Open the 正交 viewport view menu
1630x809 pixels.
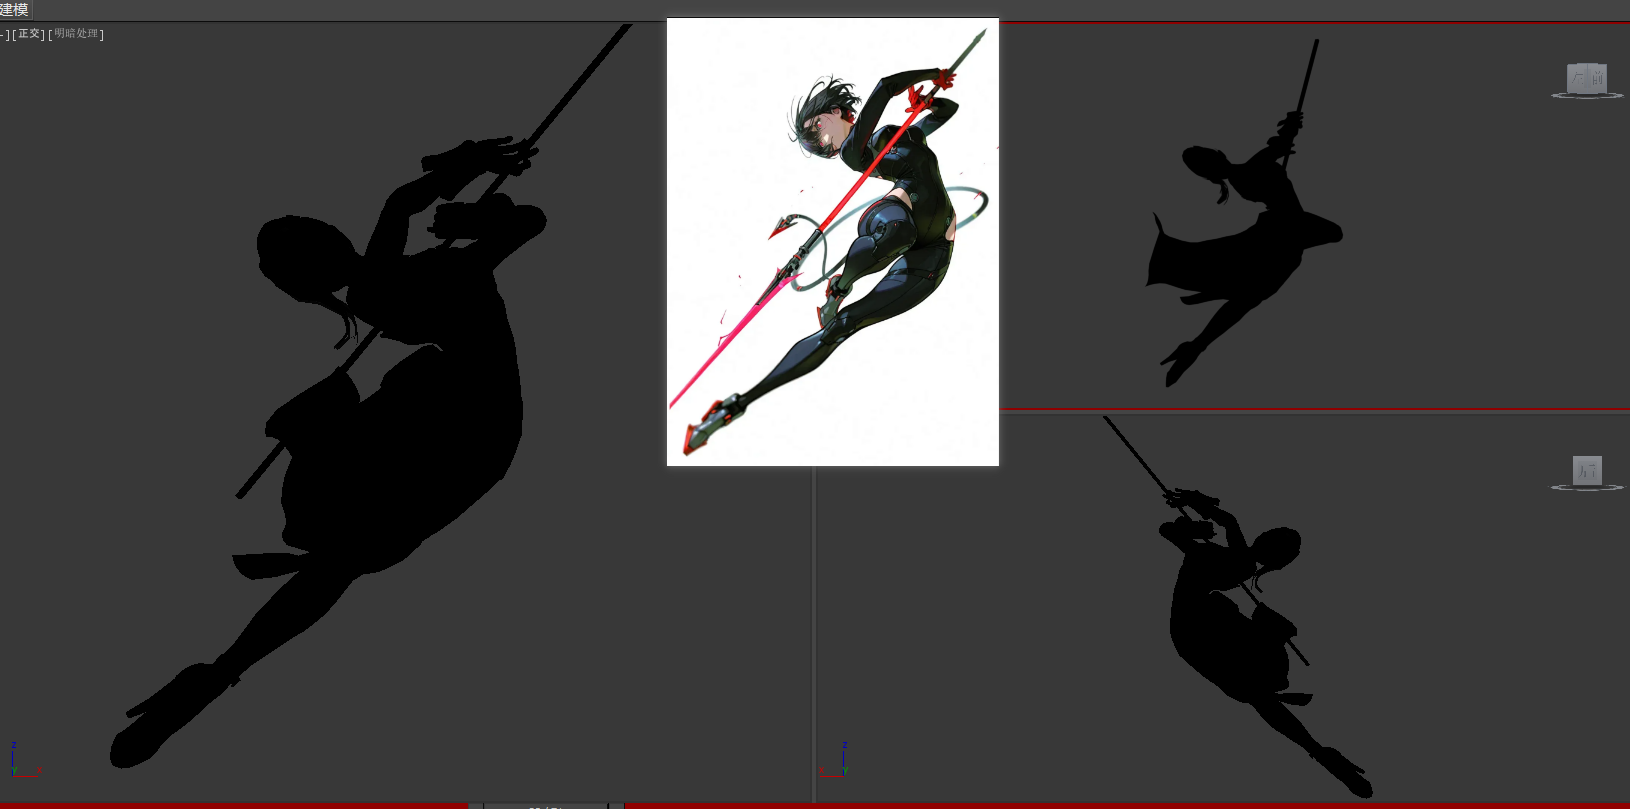point(30,34)
